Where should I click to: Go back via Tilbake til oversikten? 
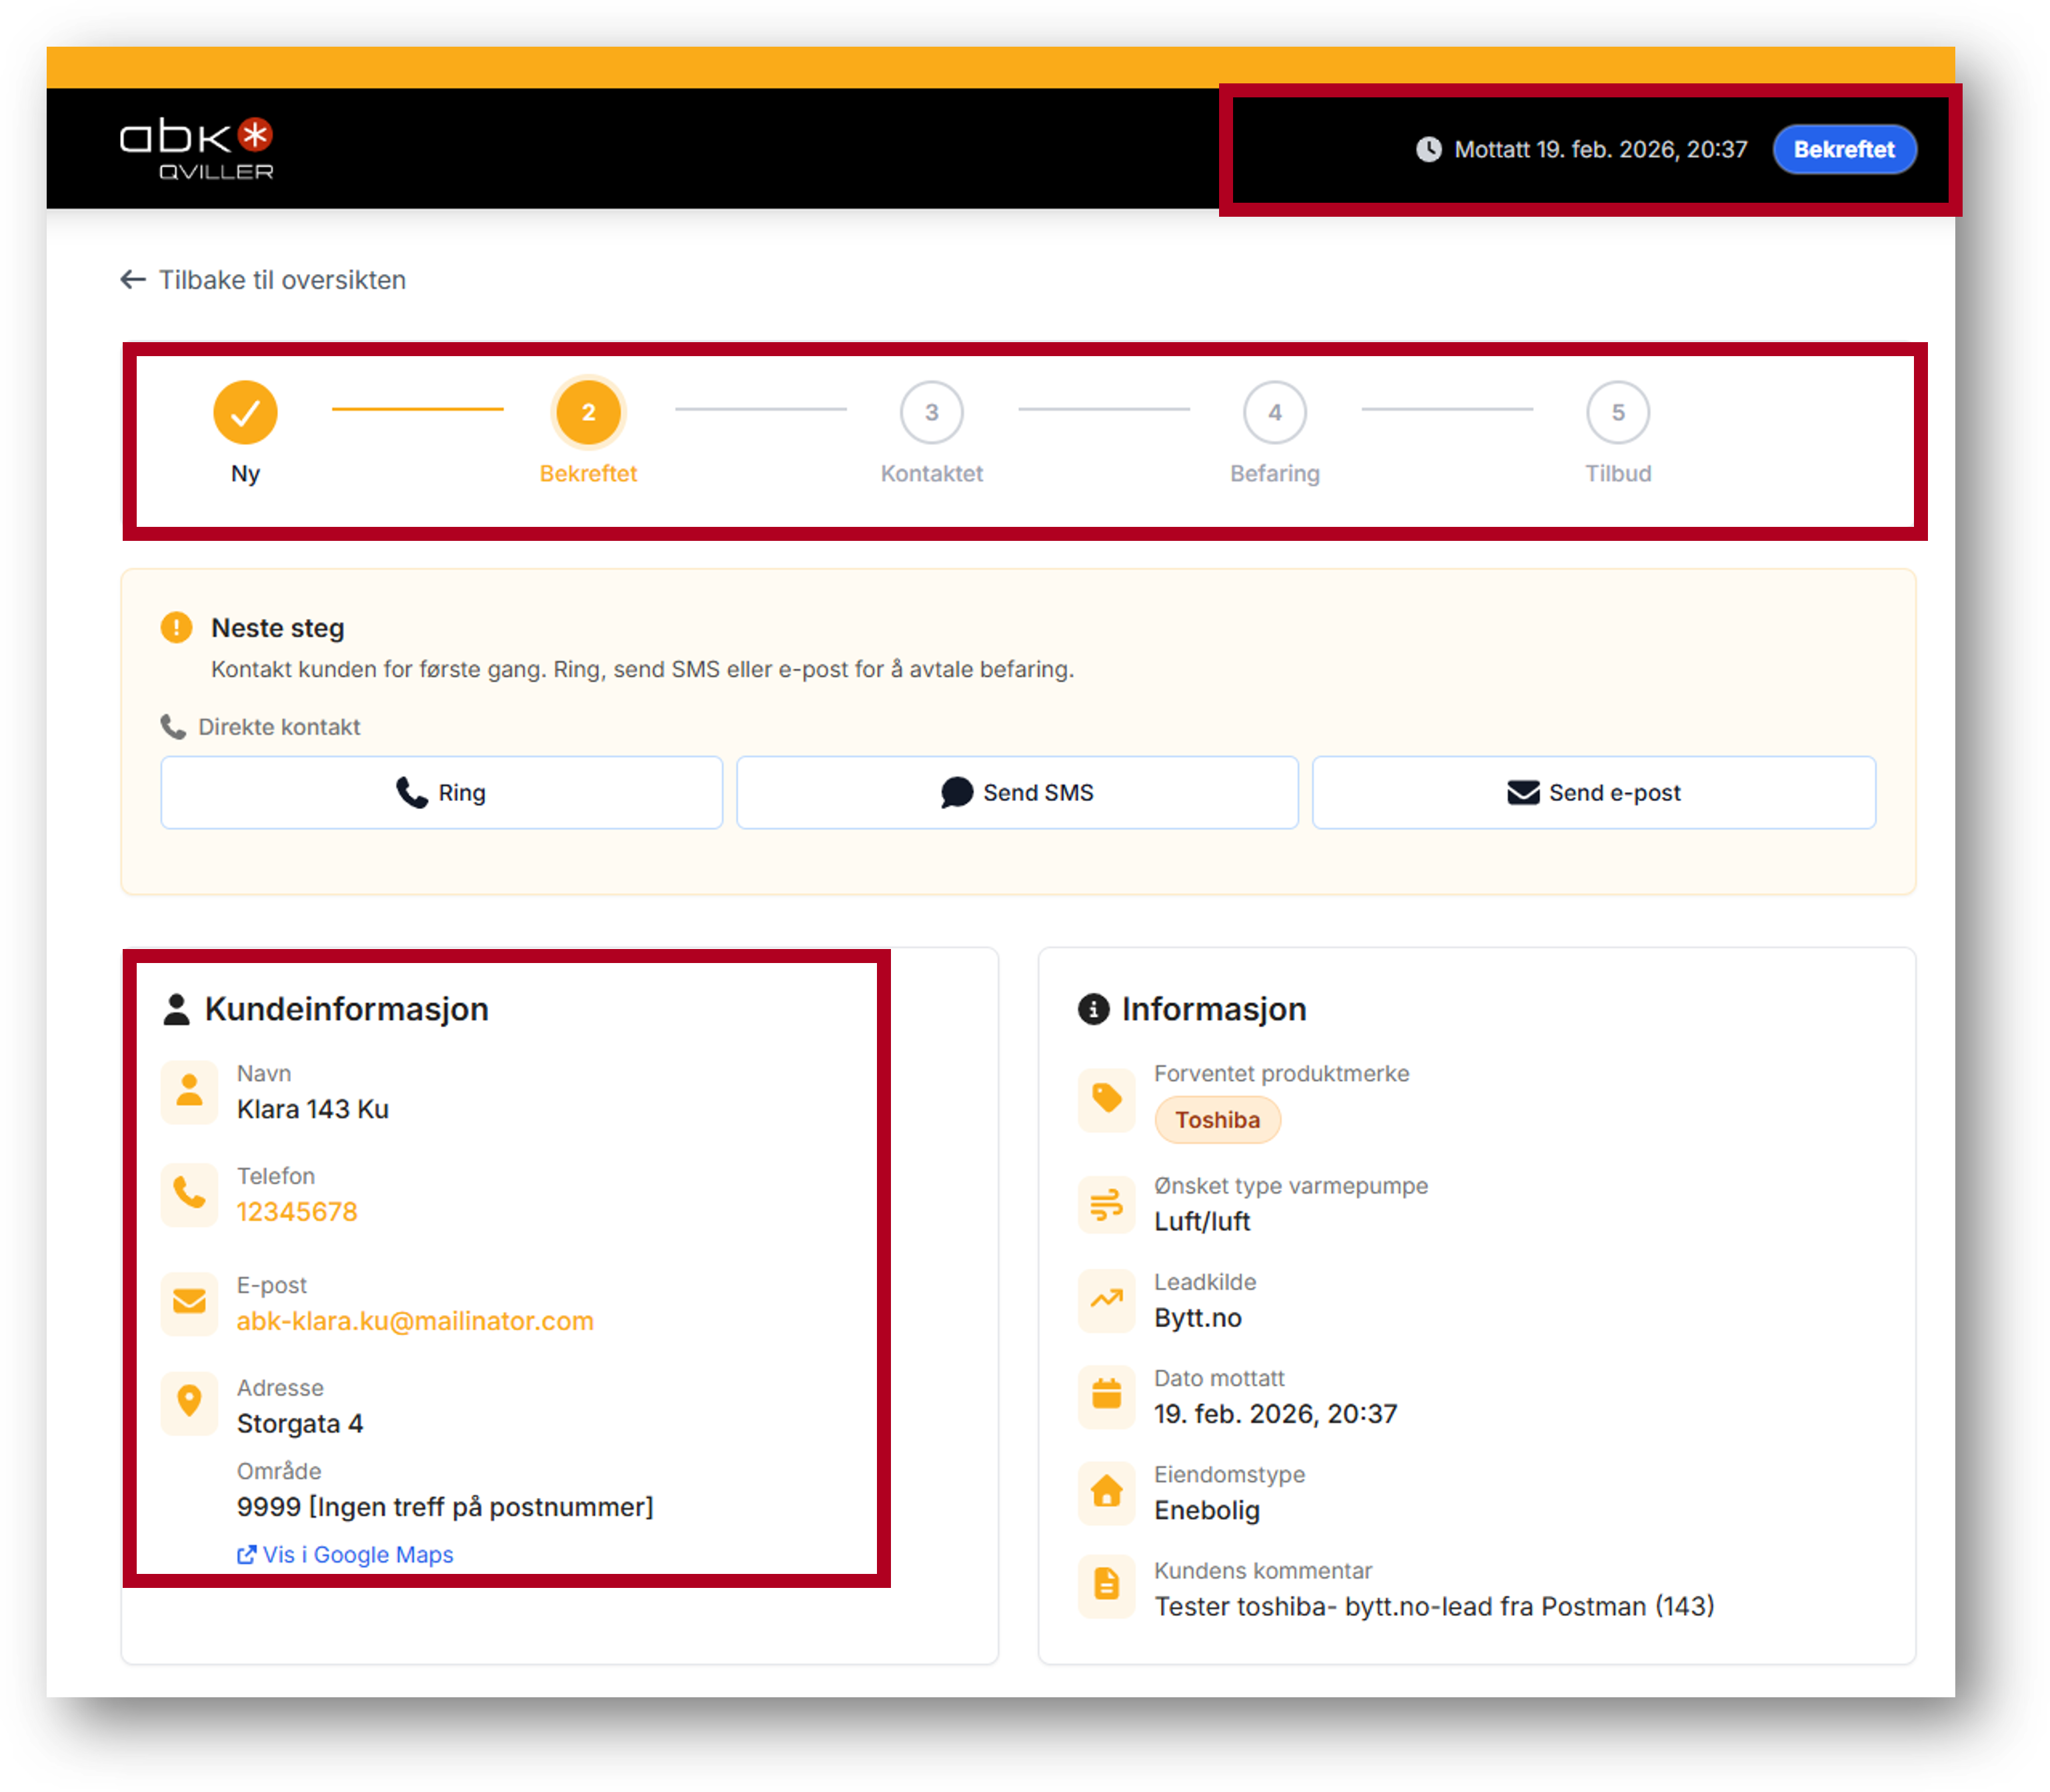point(263,280)
